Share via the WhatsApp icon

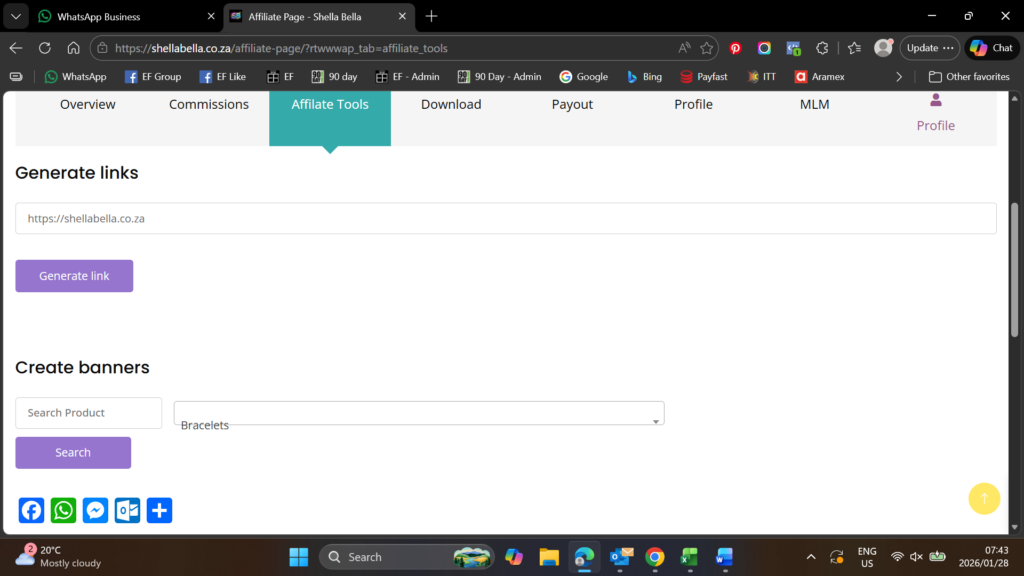click(64, 510)
